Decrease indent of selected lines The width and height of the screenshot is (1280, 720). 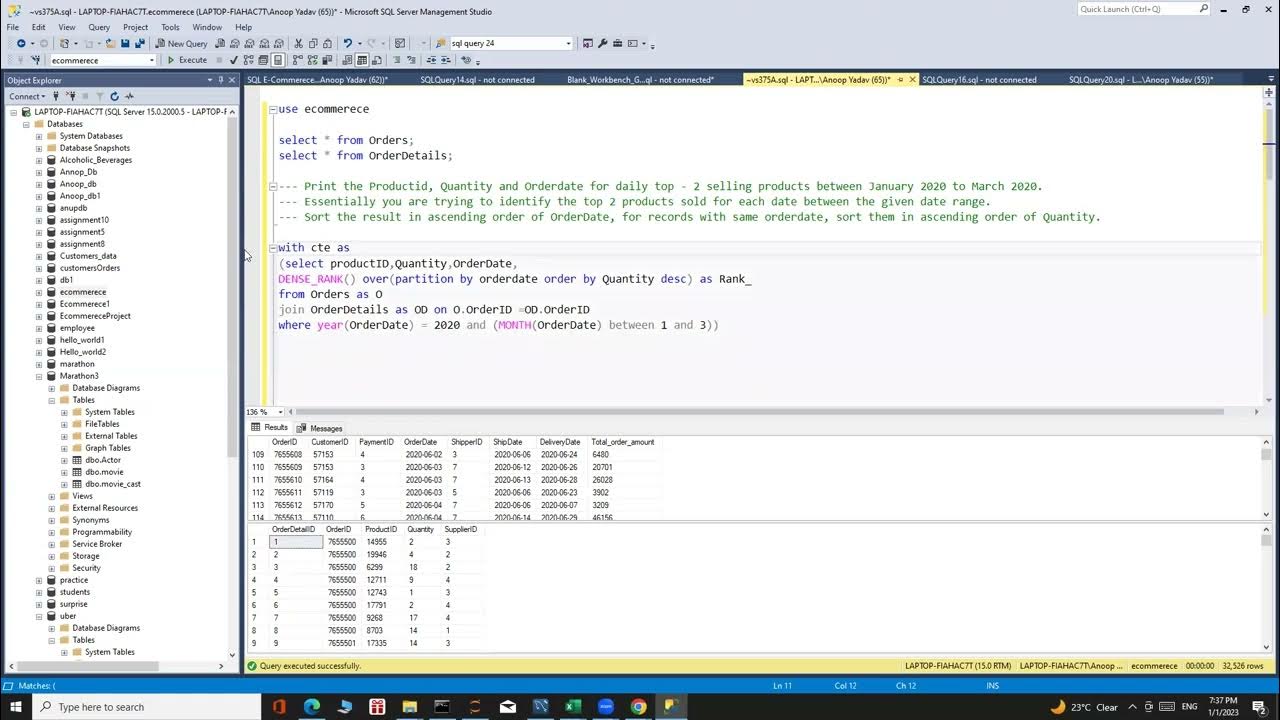click(429, 60)
